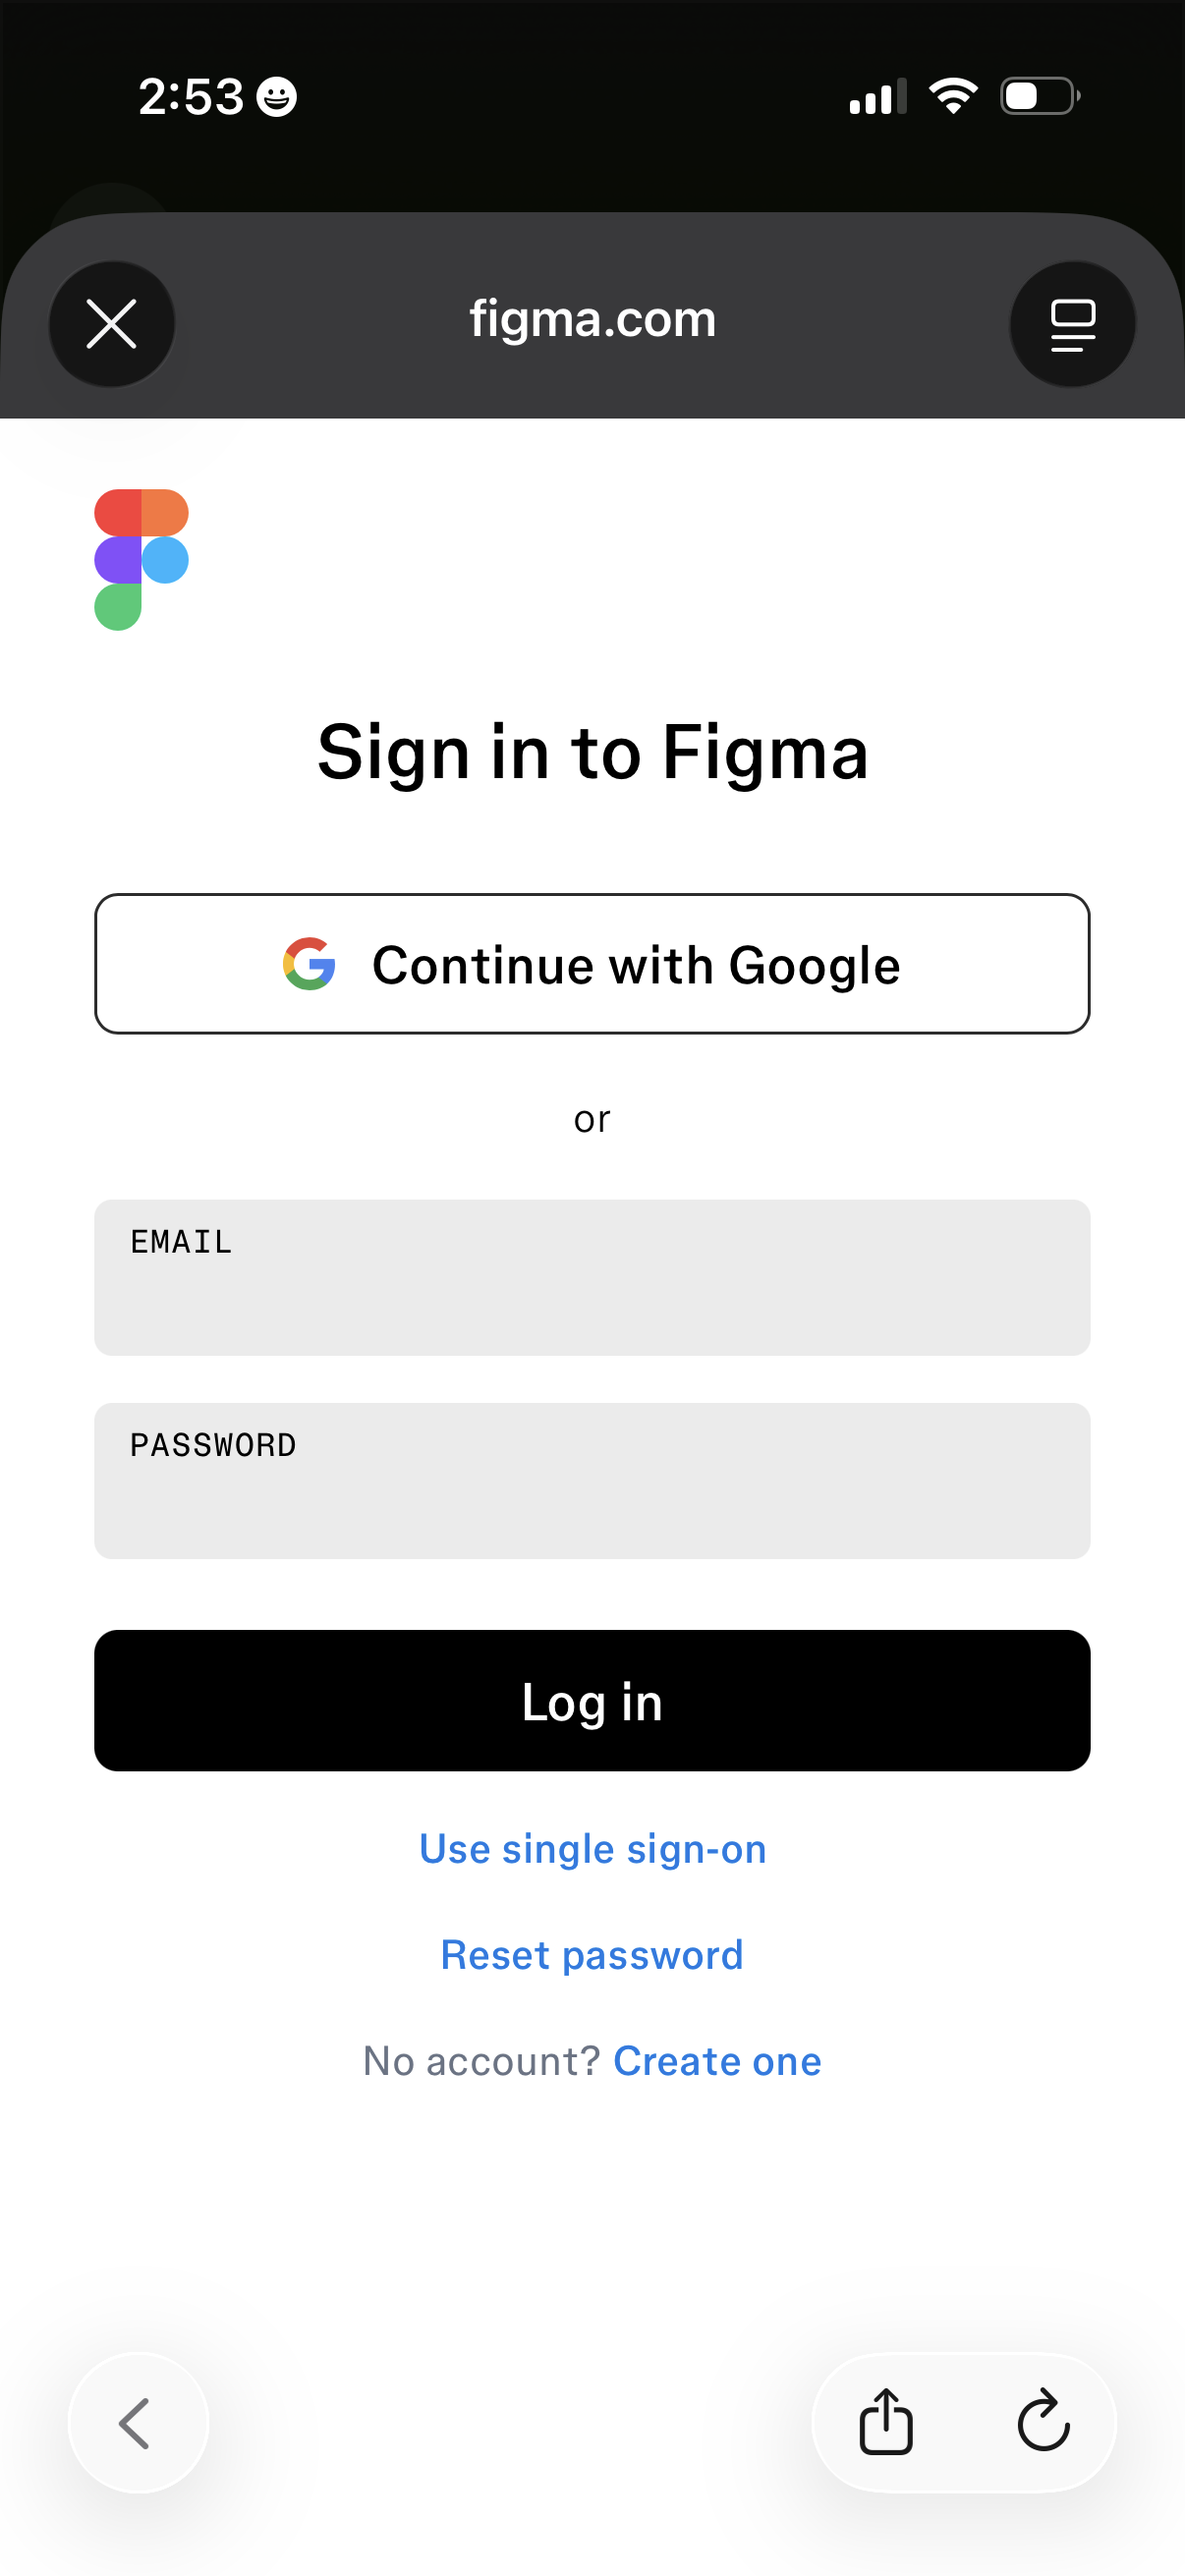Reload the page with refresh icon
1185x2576 pixels.
1043,2422
